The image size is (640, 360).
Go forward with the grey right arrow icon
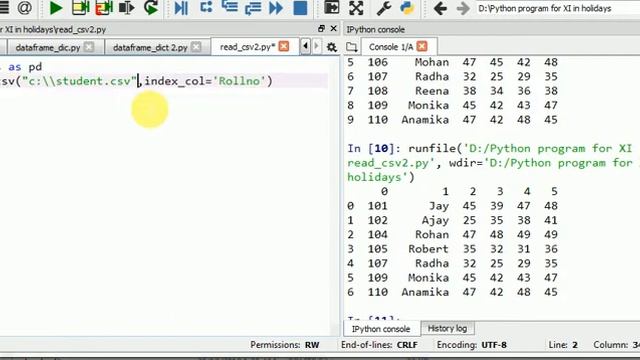tap(462, 8)
